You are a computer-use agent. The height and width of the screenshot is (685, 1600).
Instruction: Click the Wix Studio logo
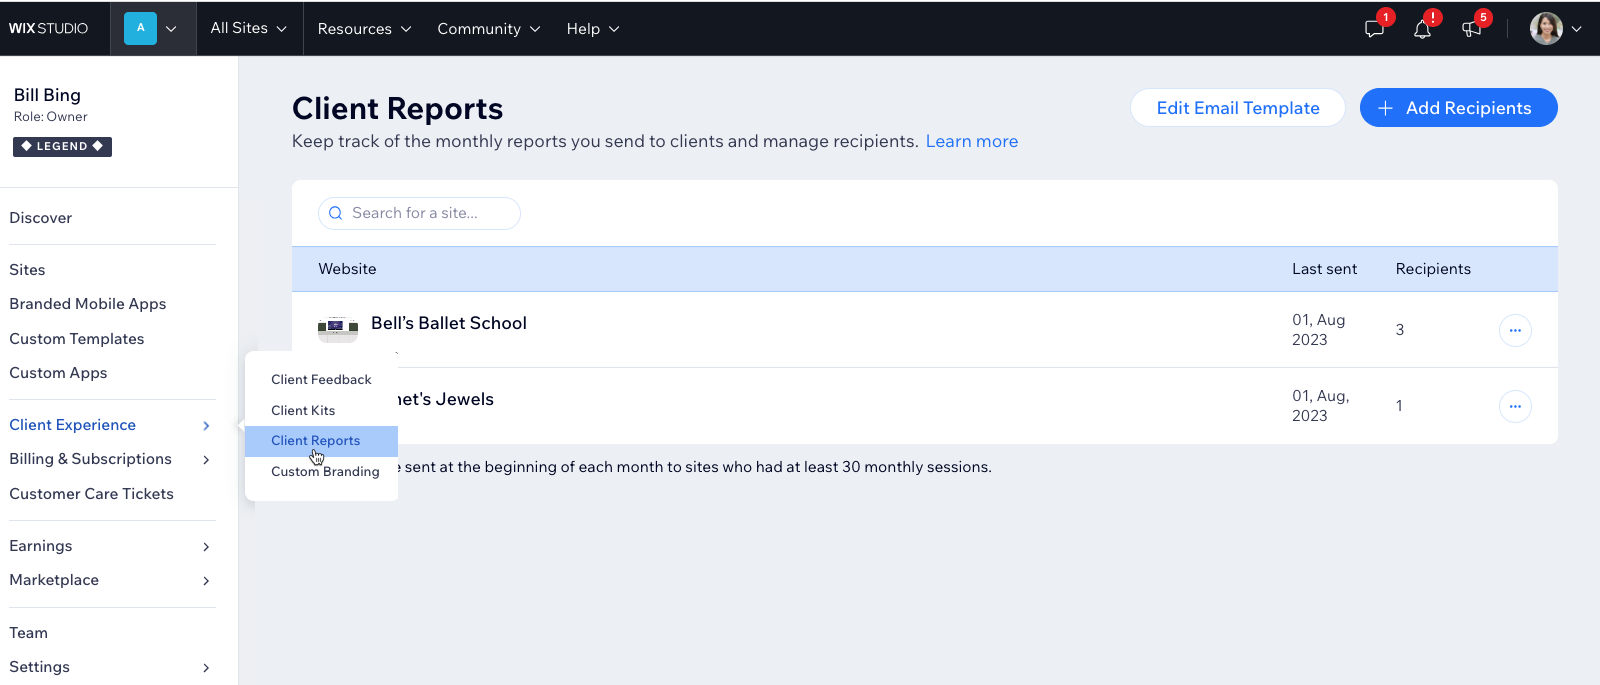pos(49,29)
